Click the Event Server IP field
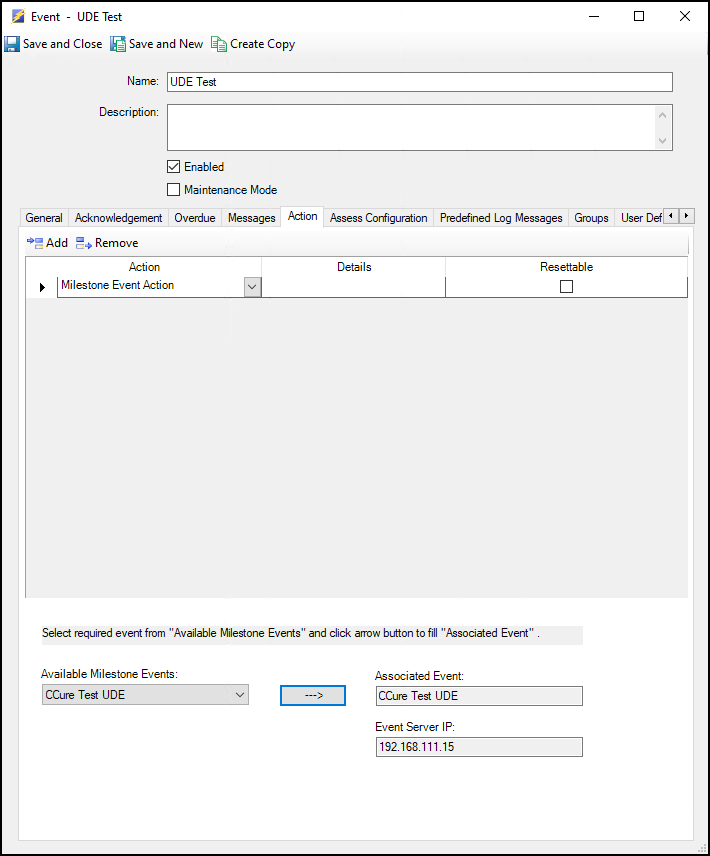710x856 pixels. click(x=479, y=747)
